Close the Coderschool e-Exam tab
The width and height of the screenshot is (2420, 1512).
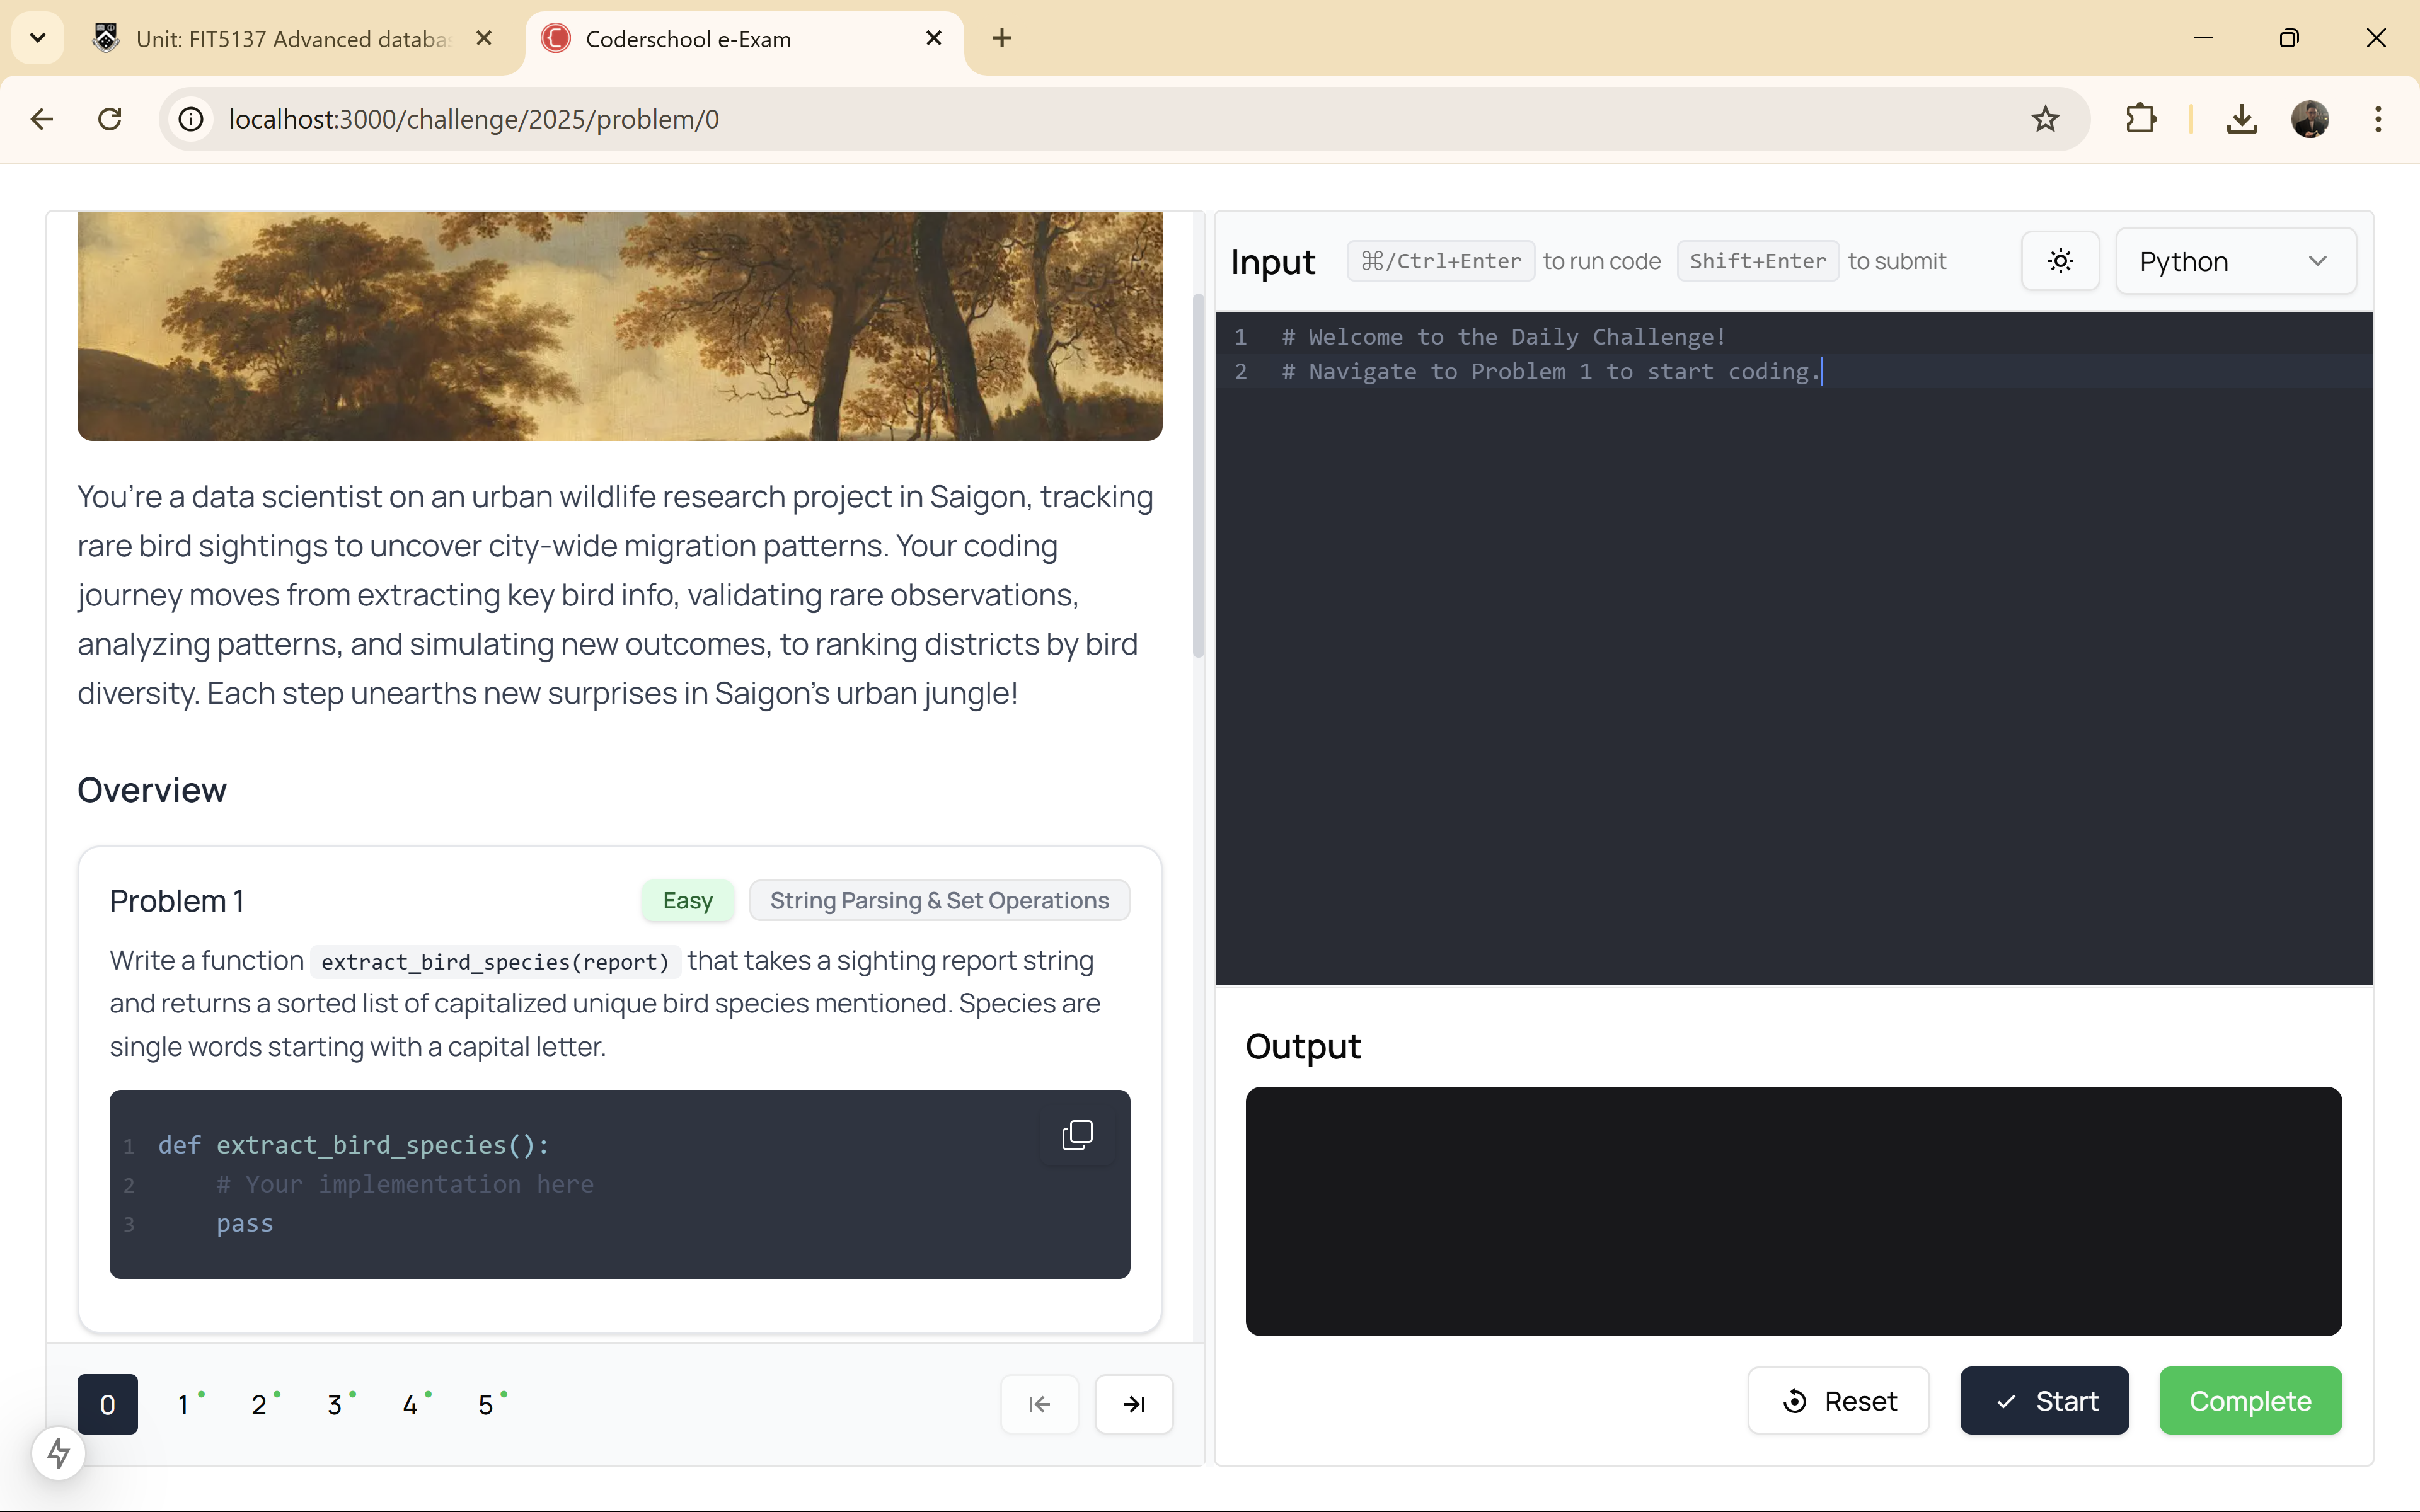pos(934,38)
